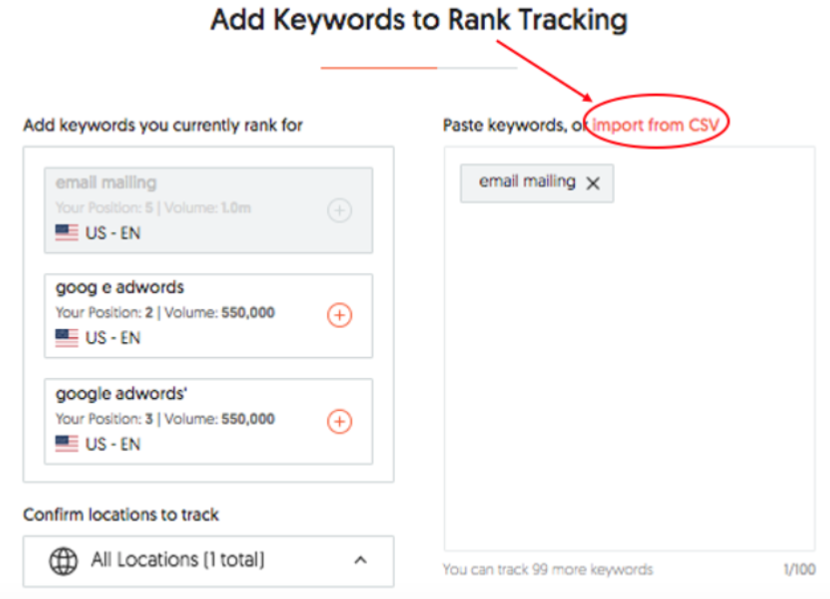The width and height of the screenshot is (830, 599).
Task: Remove the email mailing keyword tag
Action: [593, 183]
